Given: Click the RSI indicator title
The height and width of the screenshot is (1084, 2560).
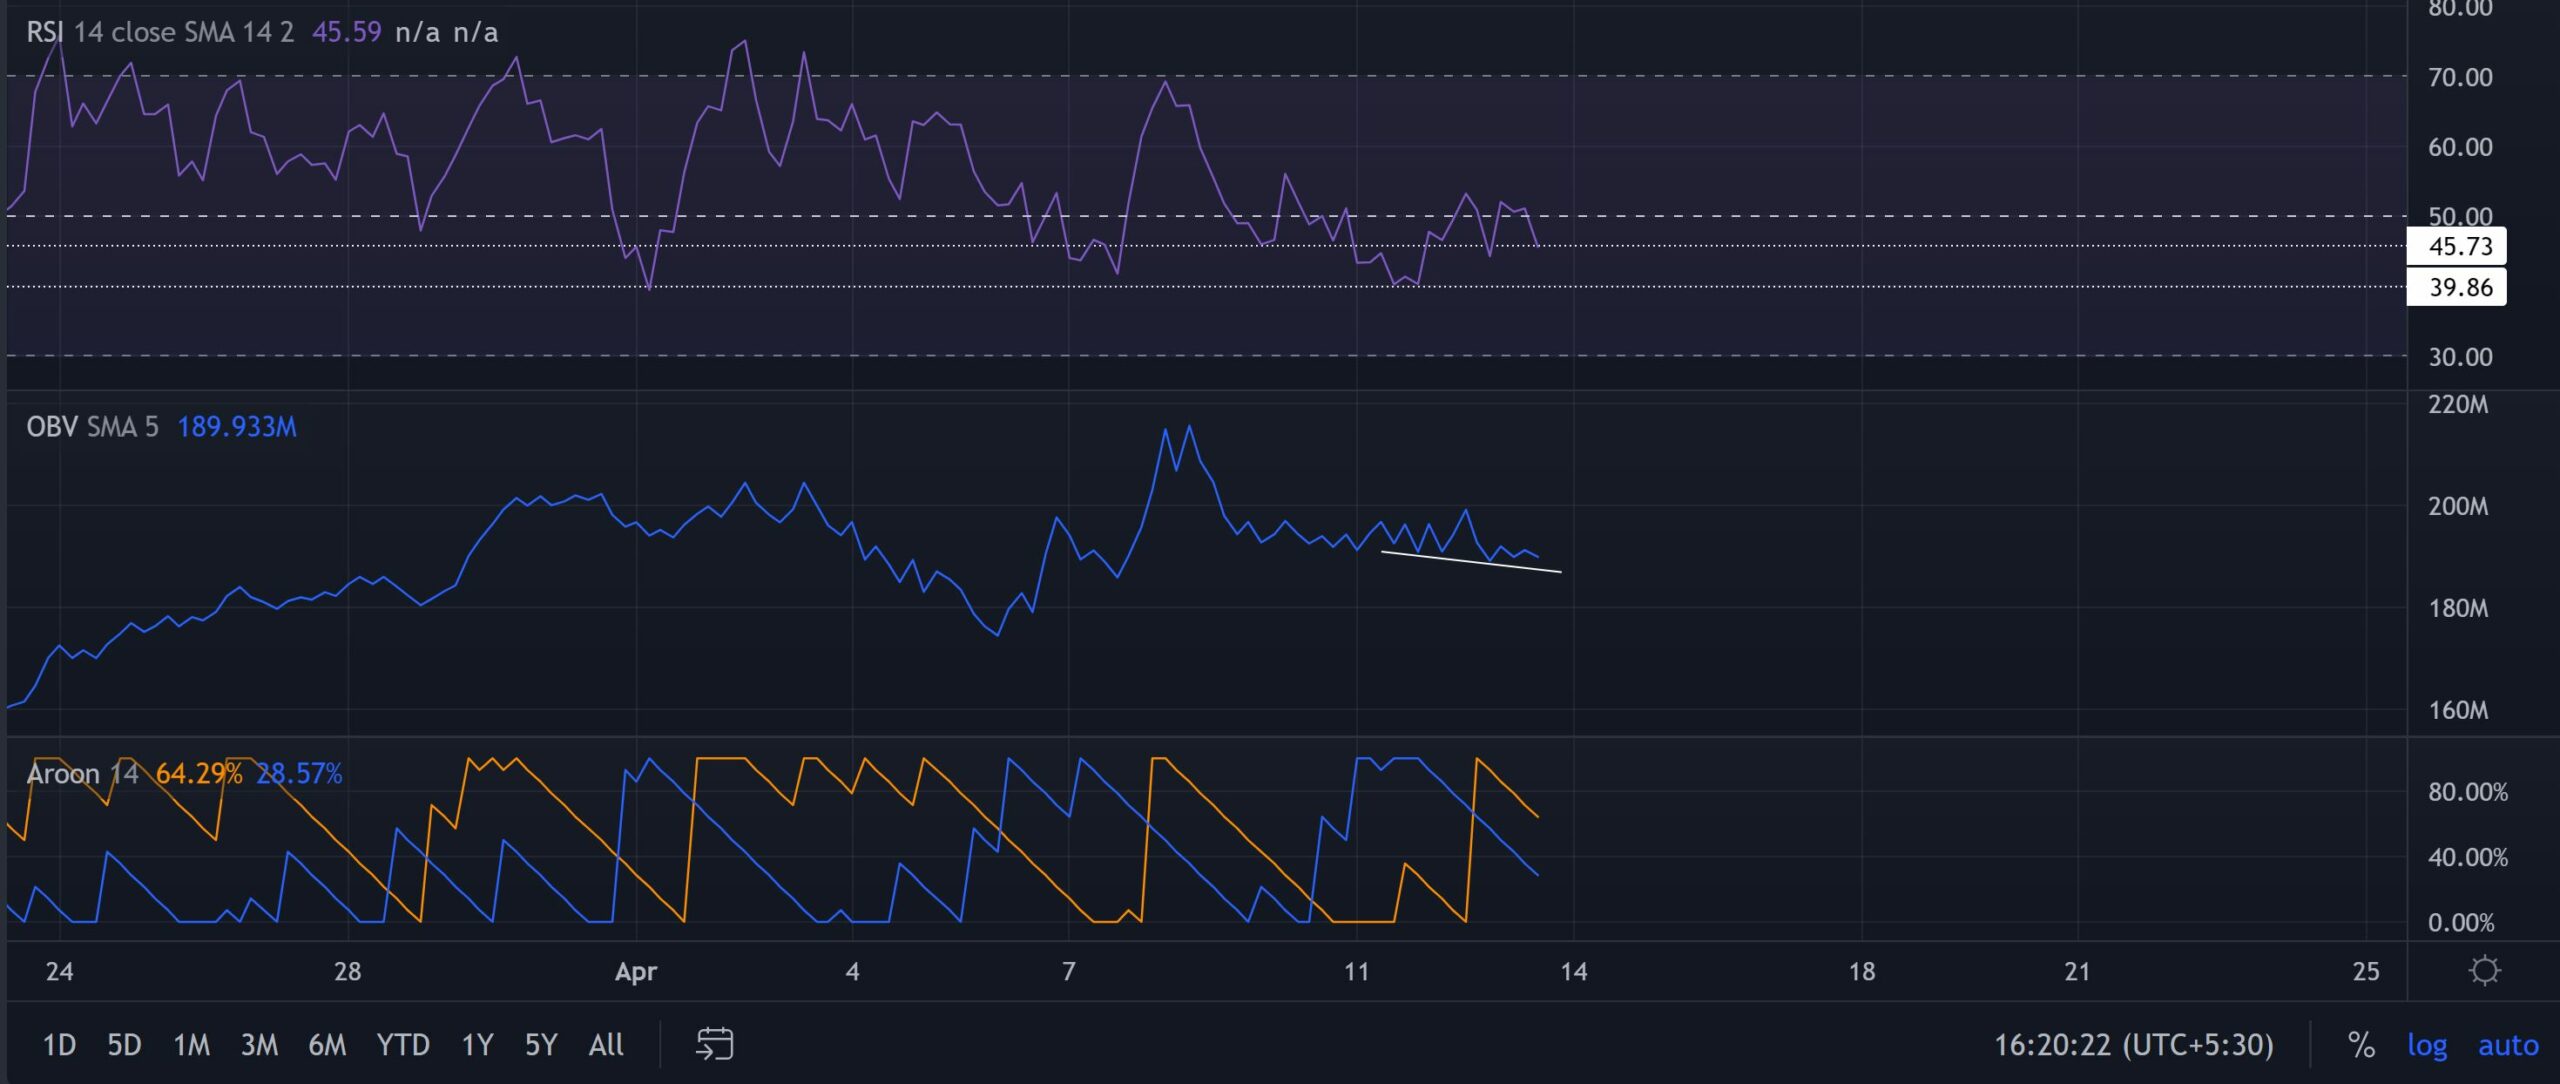Looking at the screenshot, I should pyautogui.click(x=45, y=31).
